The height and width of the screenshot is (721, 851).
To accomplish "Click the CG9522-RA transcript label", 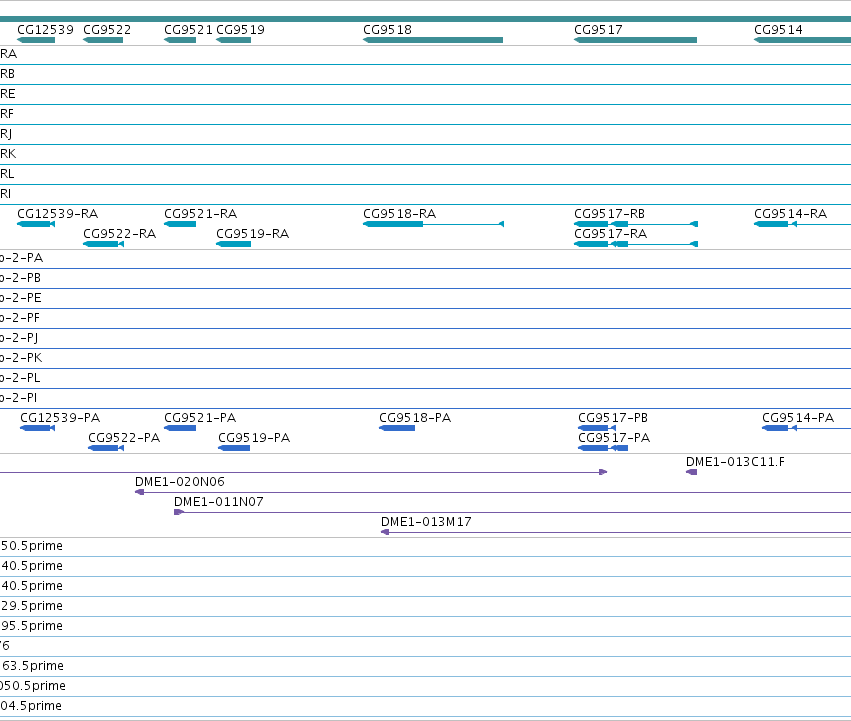I will (x=119, y=234).
